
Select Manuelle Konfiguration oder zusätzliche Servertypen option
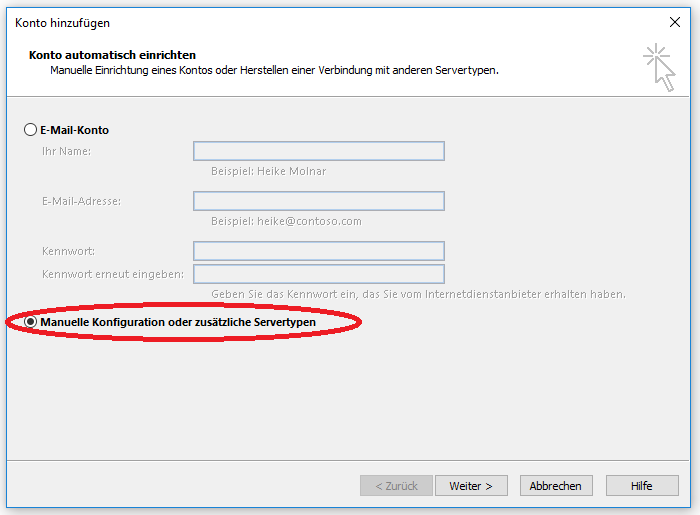(x=30, y=322)
